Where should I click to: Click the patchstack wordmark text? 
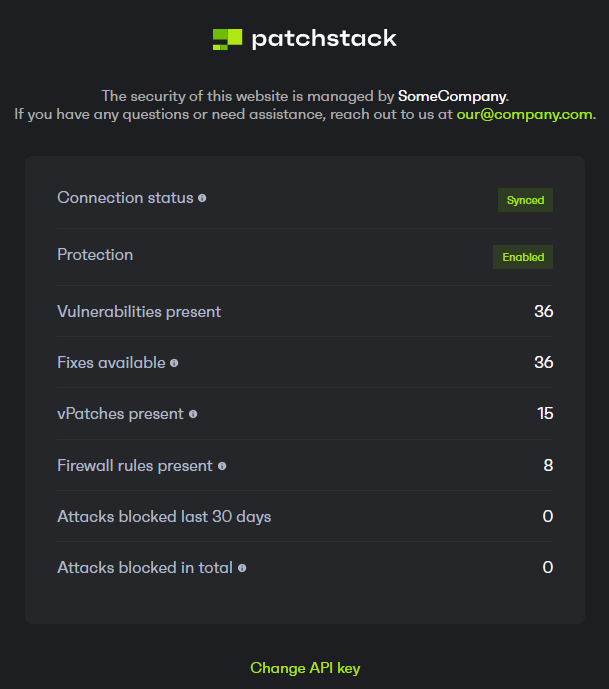pyautogui.click(x=324, y=39)
